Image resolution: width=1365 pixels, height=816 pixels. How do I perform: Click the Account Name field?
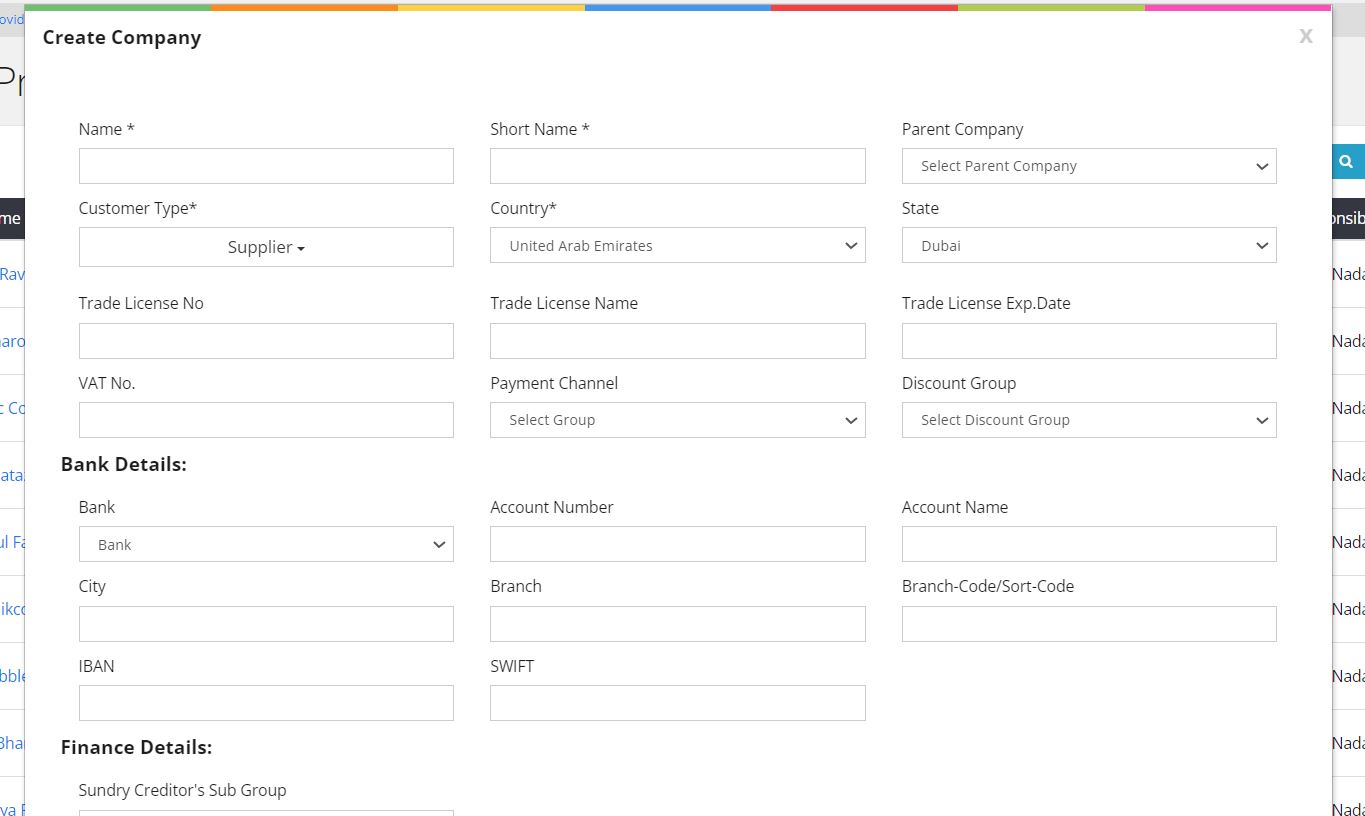coord(1088,544)
